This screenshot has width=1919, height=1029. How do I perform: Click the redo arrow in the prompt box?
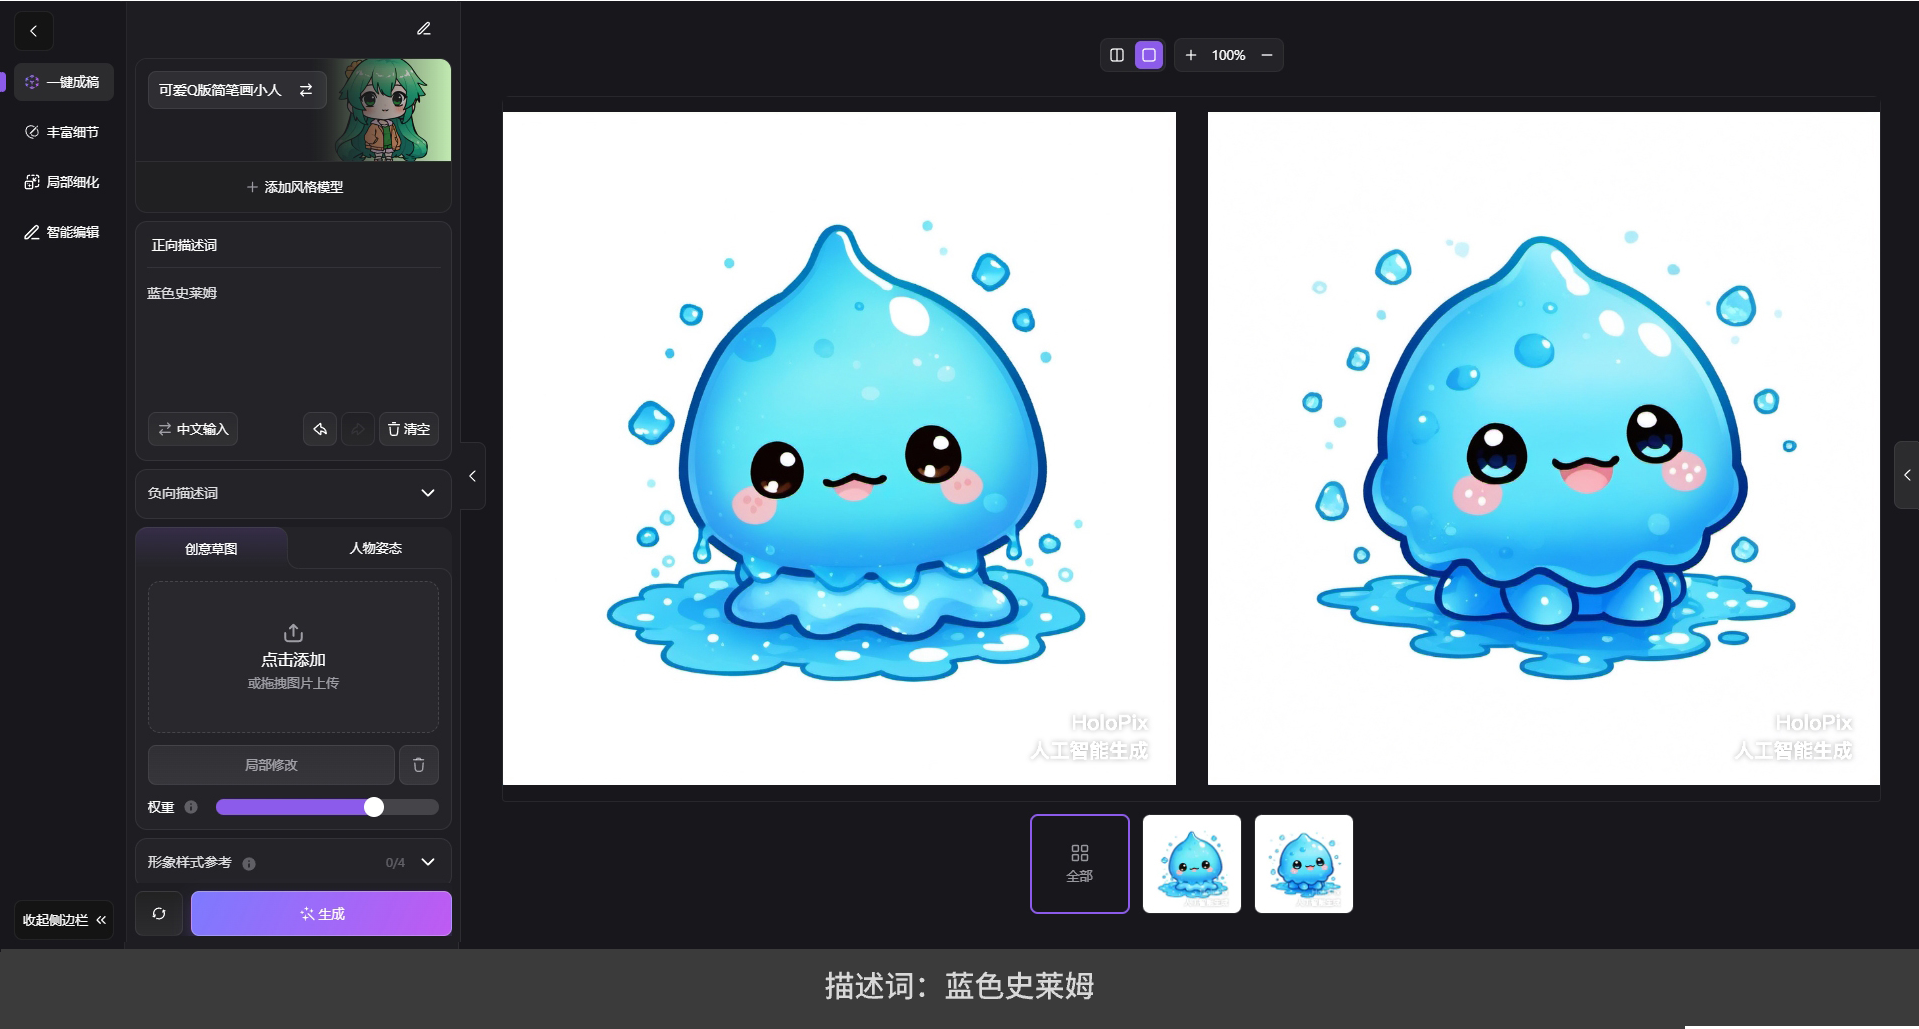pyautogui.click(x=357, y=429)
